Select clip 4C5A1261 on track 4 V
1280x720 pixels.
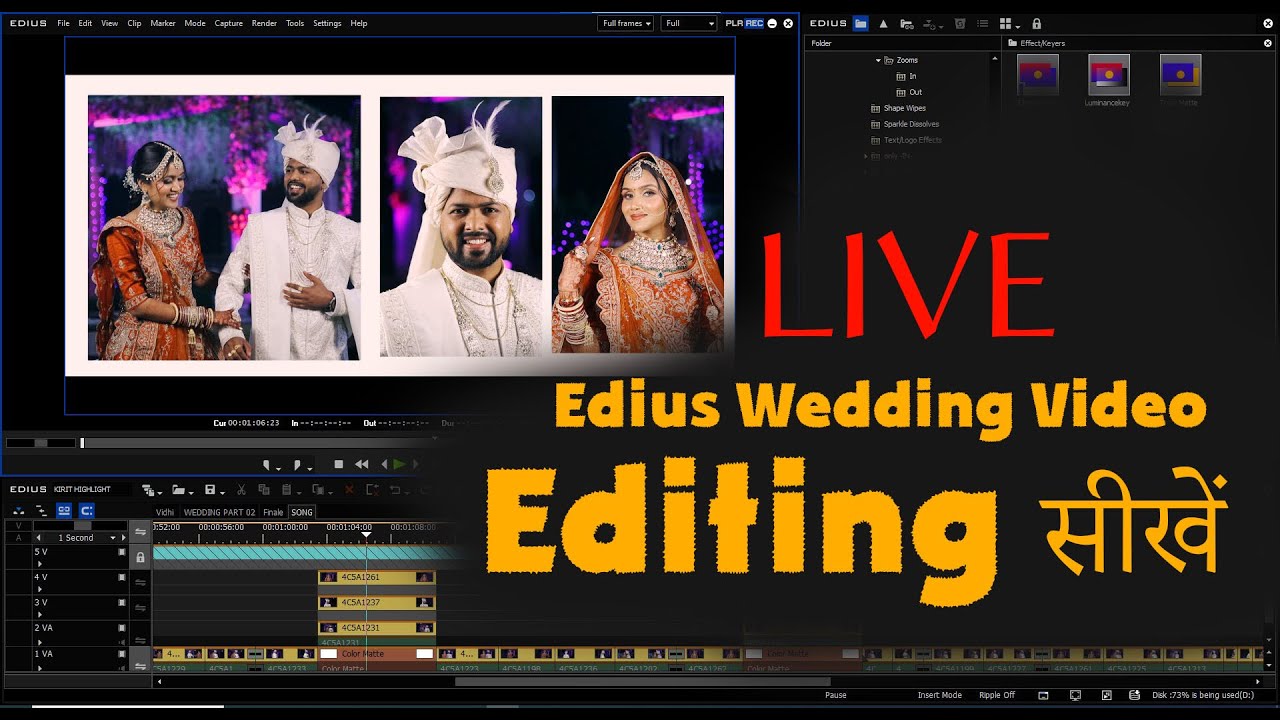point(377,577)
